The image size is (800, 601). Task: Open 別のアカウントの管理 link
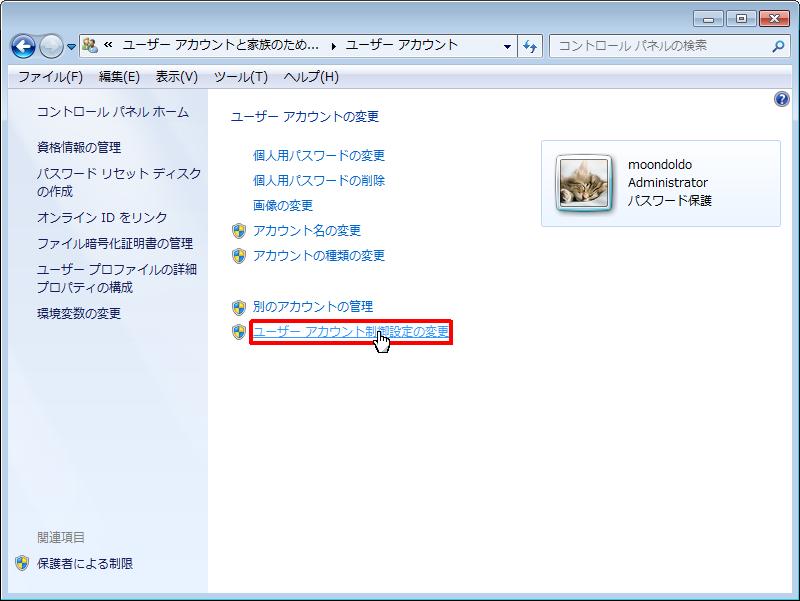coord(312,307)
